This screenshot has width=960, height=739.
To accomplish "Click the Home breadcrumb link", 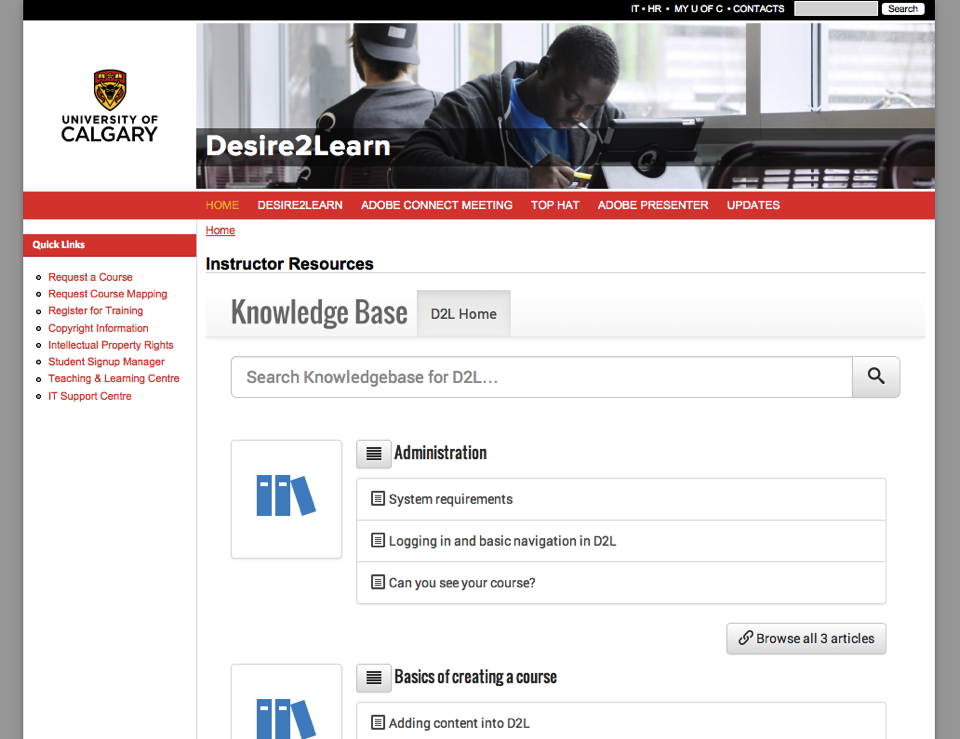I will click(x=220, y=230).
